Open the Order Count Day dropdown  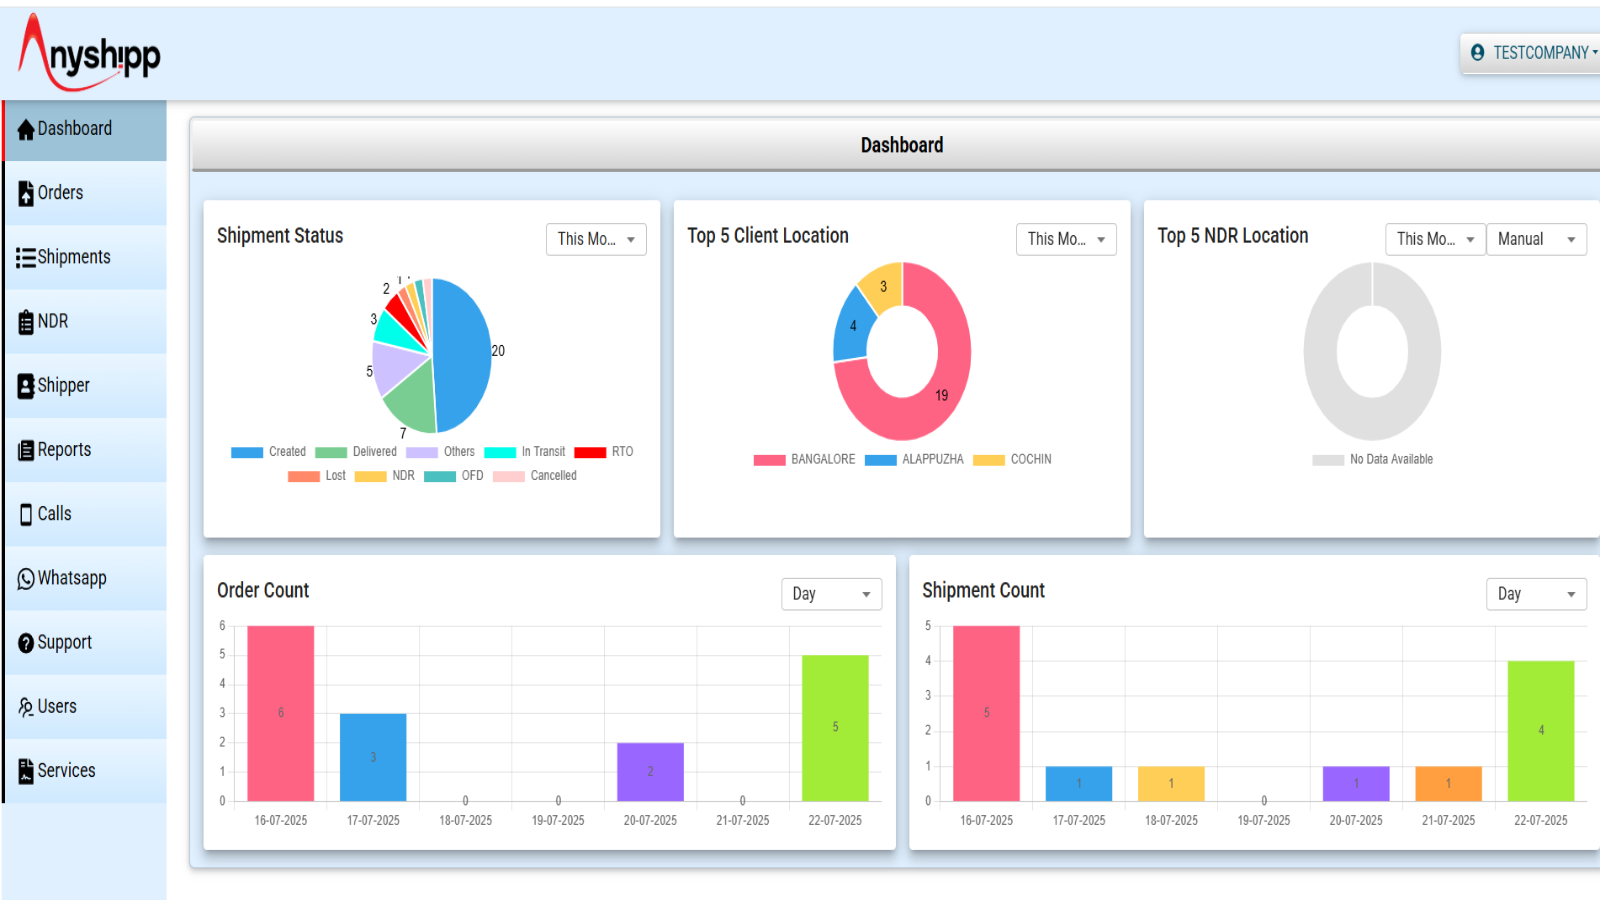[831, 594]
